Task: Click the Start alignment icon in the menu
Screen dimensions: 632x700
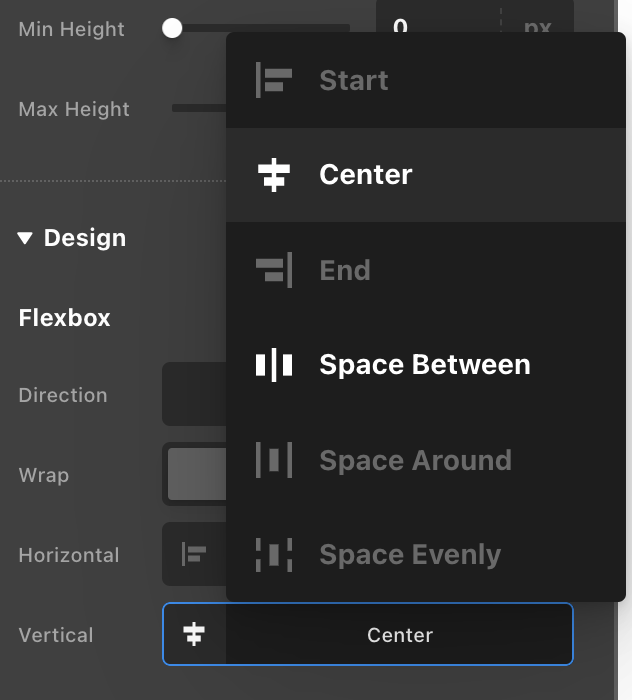Action: point(273,80)
